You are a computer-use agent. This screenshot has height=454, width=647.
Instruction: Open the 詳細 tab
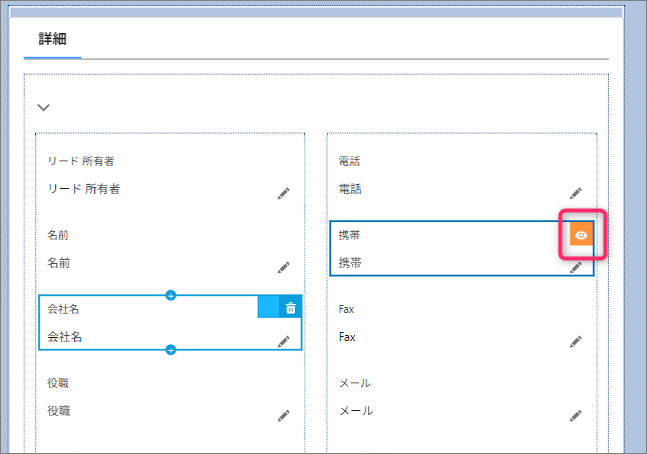pyautogui.click(x=52, y=39)
